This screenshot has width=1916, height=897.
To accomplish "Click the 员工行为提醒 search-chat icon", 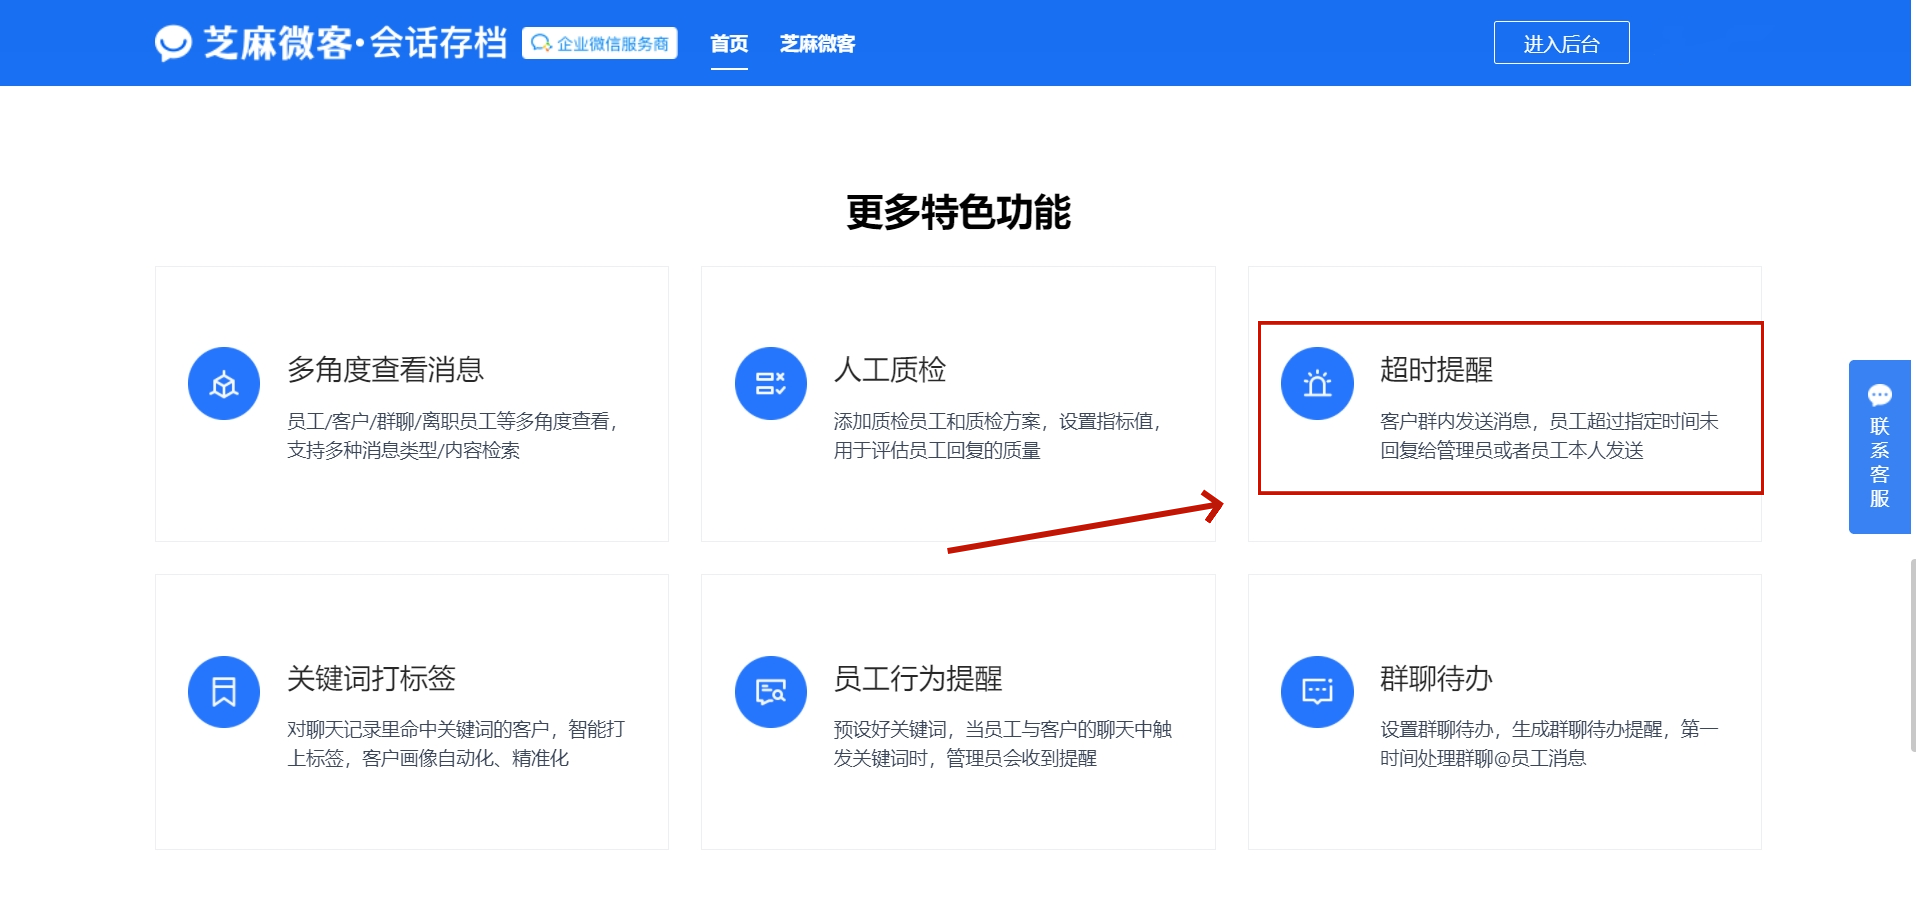I will click(x=771, y=691).
